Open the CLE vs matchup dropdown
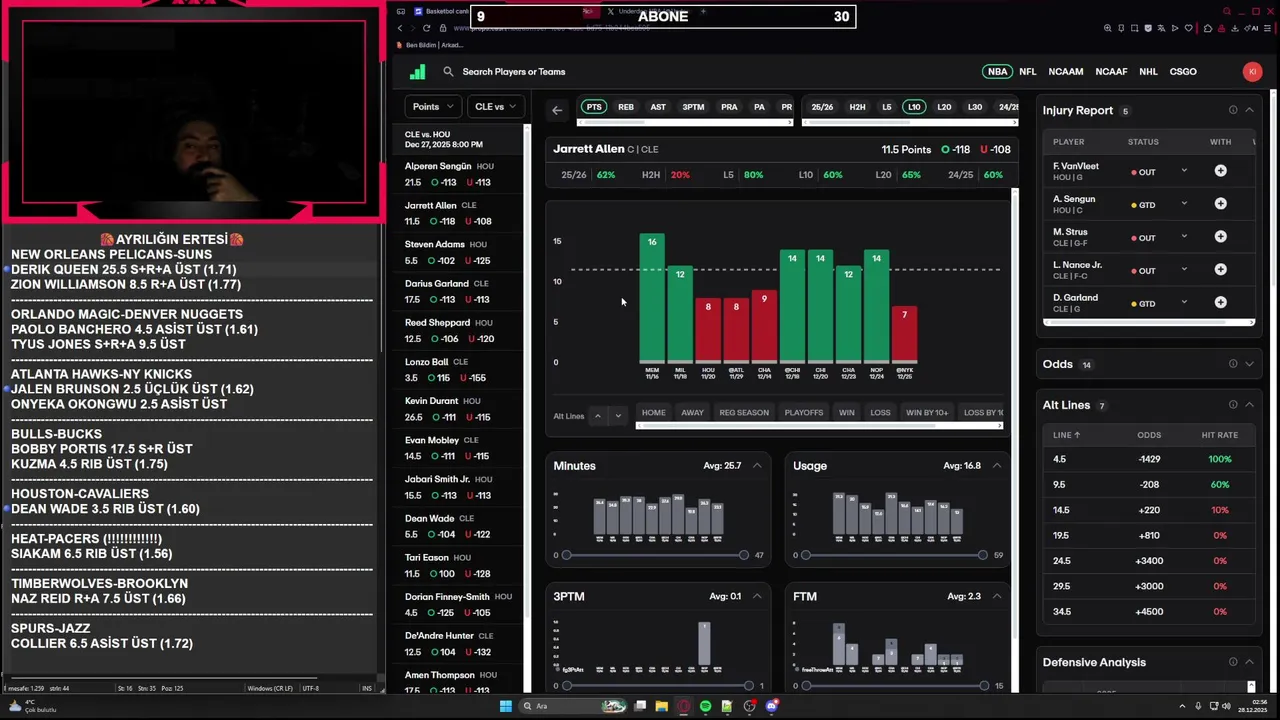Image resolution: width=1280 pixels, height=720 pixels. pyautogui.click(x=495, y=107)
